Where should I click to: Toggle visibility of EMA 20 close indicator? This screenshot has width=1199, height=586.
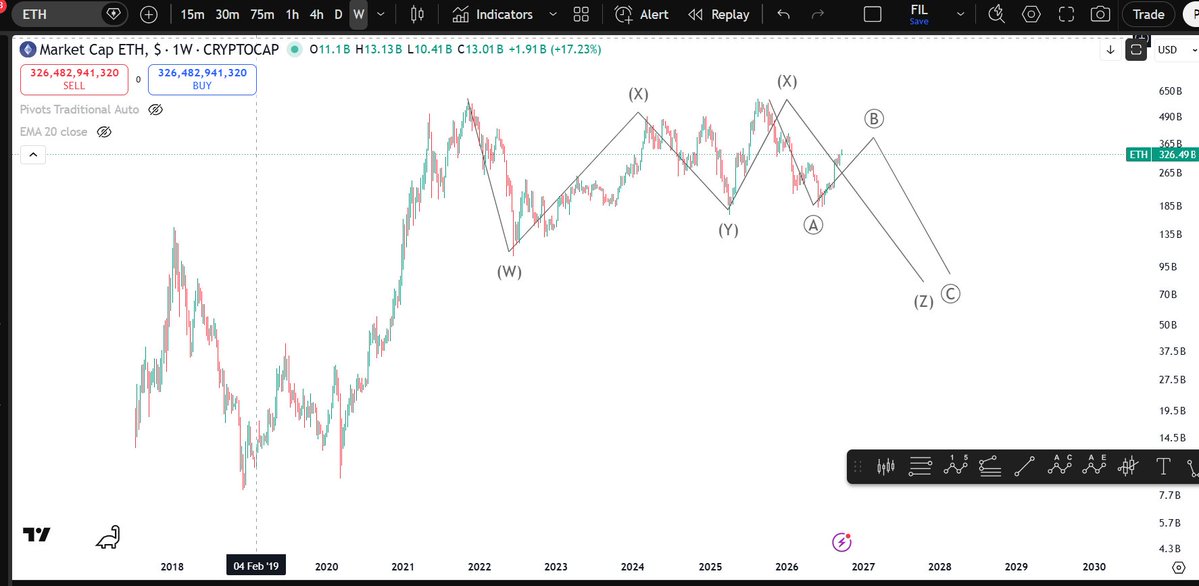tap(105, 132)
